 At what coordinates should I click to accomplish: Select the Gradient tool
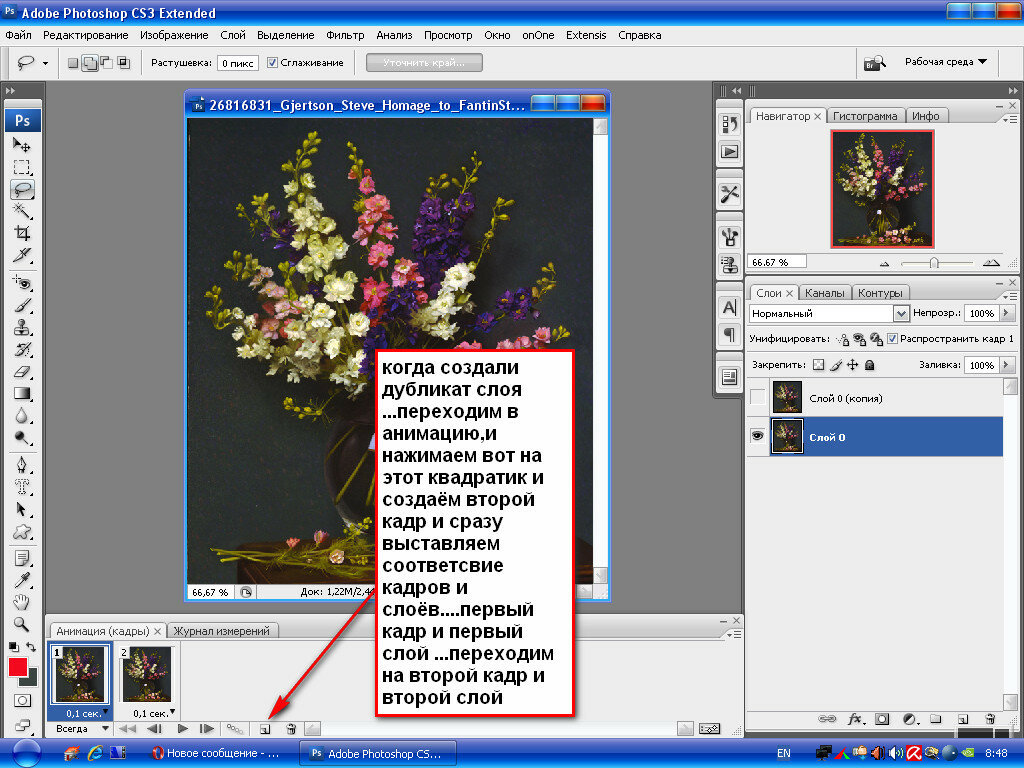tap(22, 394)
